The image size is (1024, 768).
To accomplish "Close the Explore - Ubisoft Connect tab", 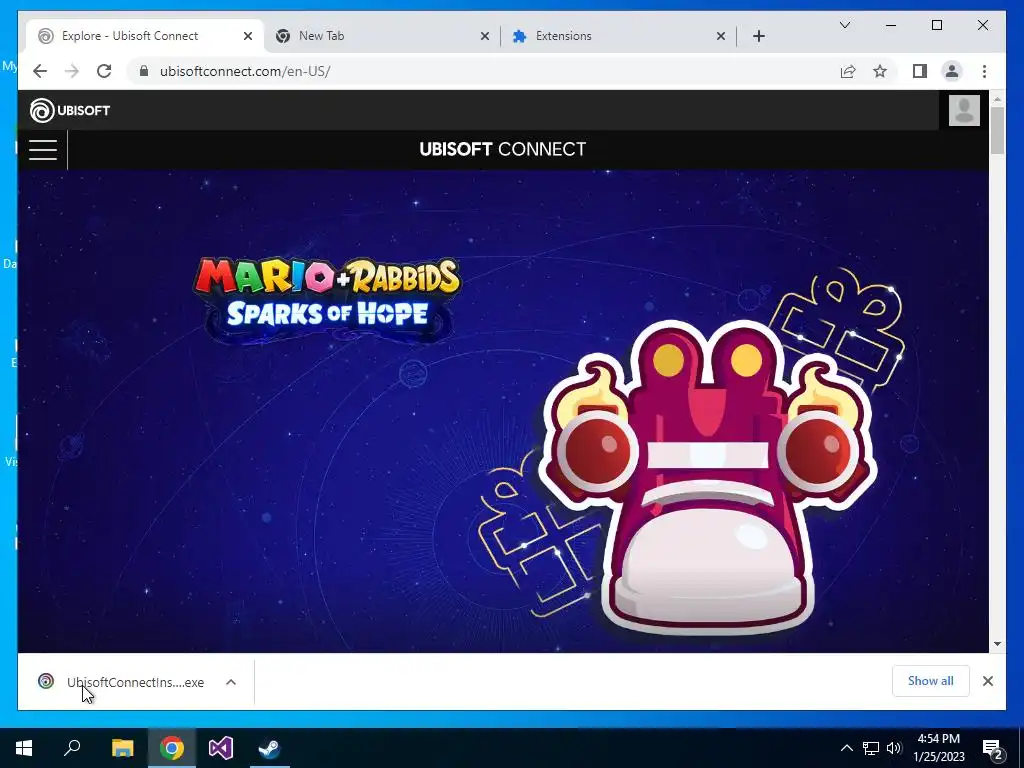I will coord(248,36).
